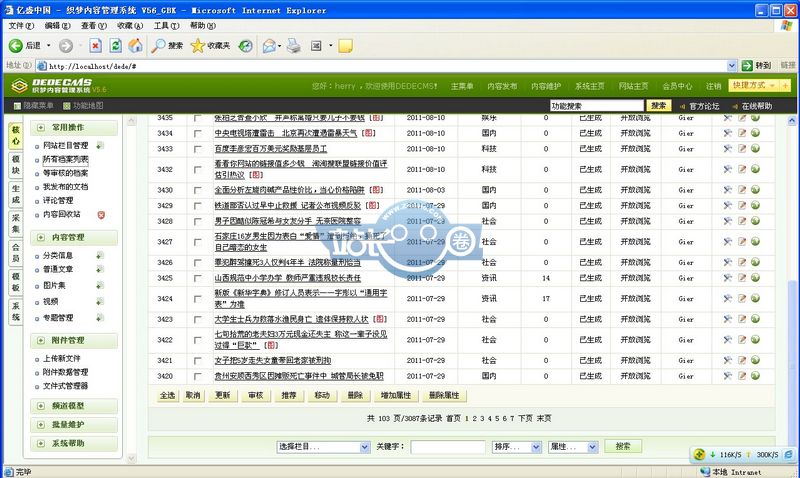Click the 审核 button

coord(256,395)
